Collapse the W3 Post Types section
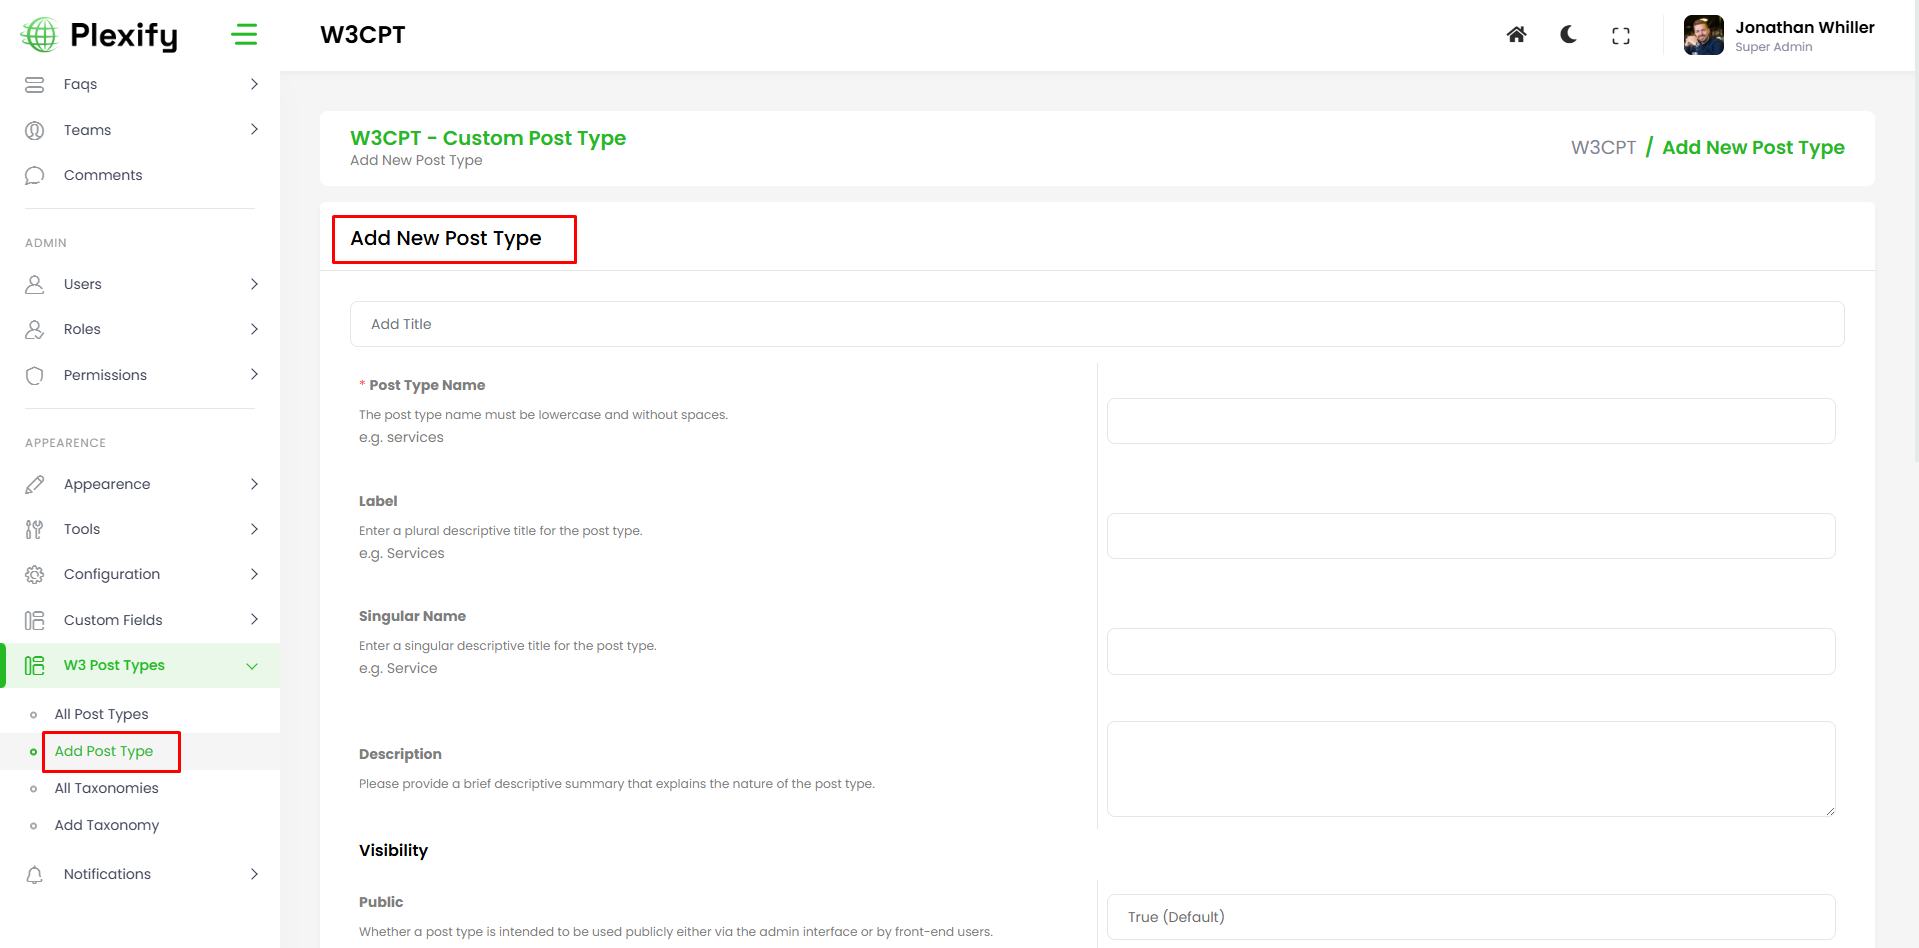 click(x=252, y=666)
